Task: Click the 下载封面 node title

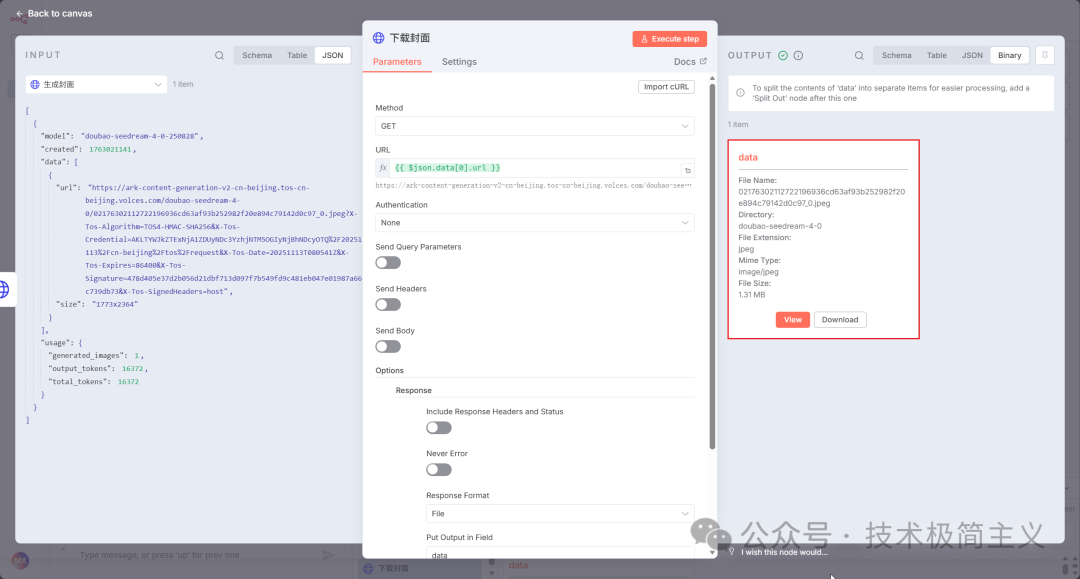Action: (410, 38)
